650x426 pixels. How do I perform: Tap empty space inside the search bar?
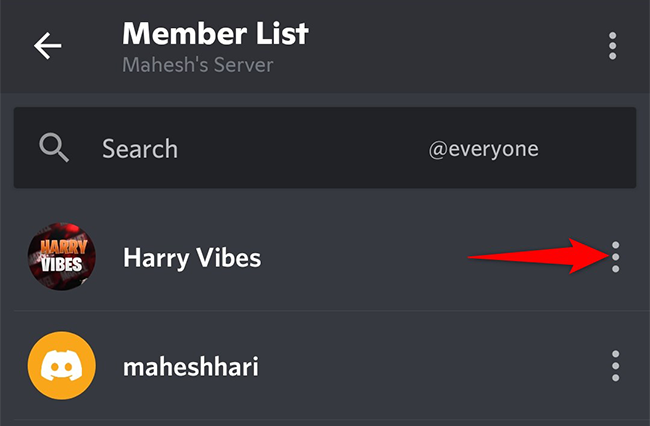[330, 149]
